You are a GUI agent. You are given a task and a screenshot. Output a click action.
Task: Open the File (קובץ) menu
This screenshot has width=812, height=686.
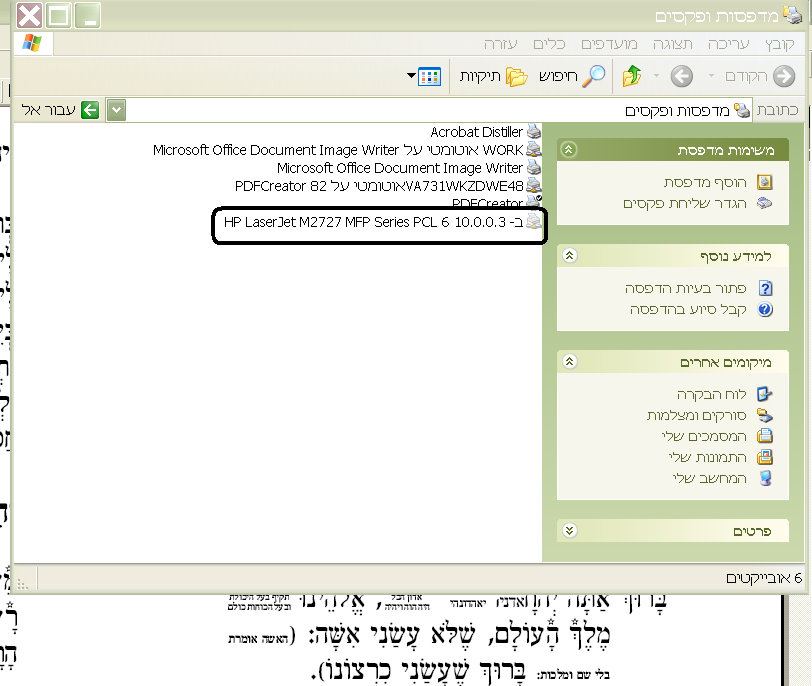pos(779,45)
